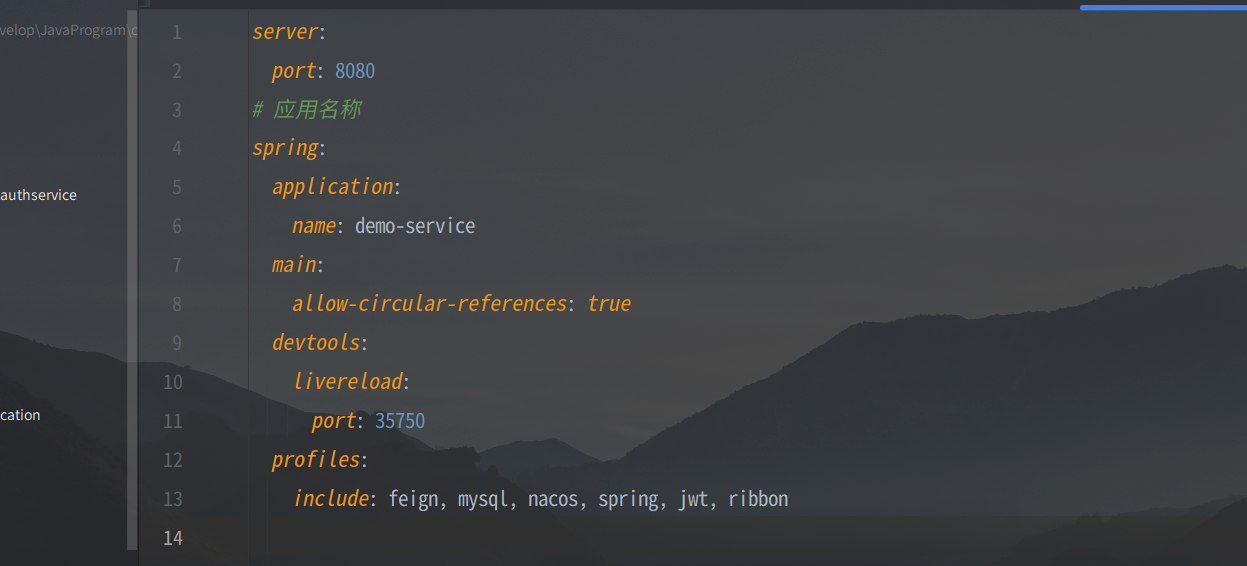Click the blue progress bar at top right
1247x566 pixels.
pos(1163,7)
